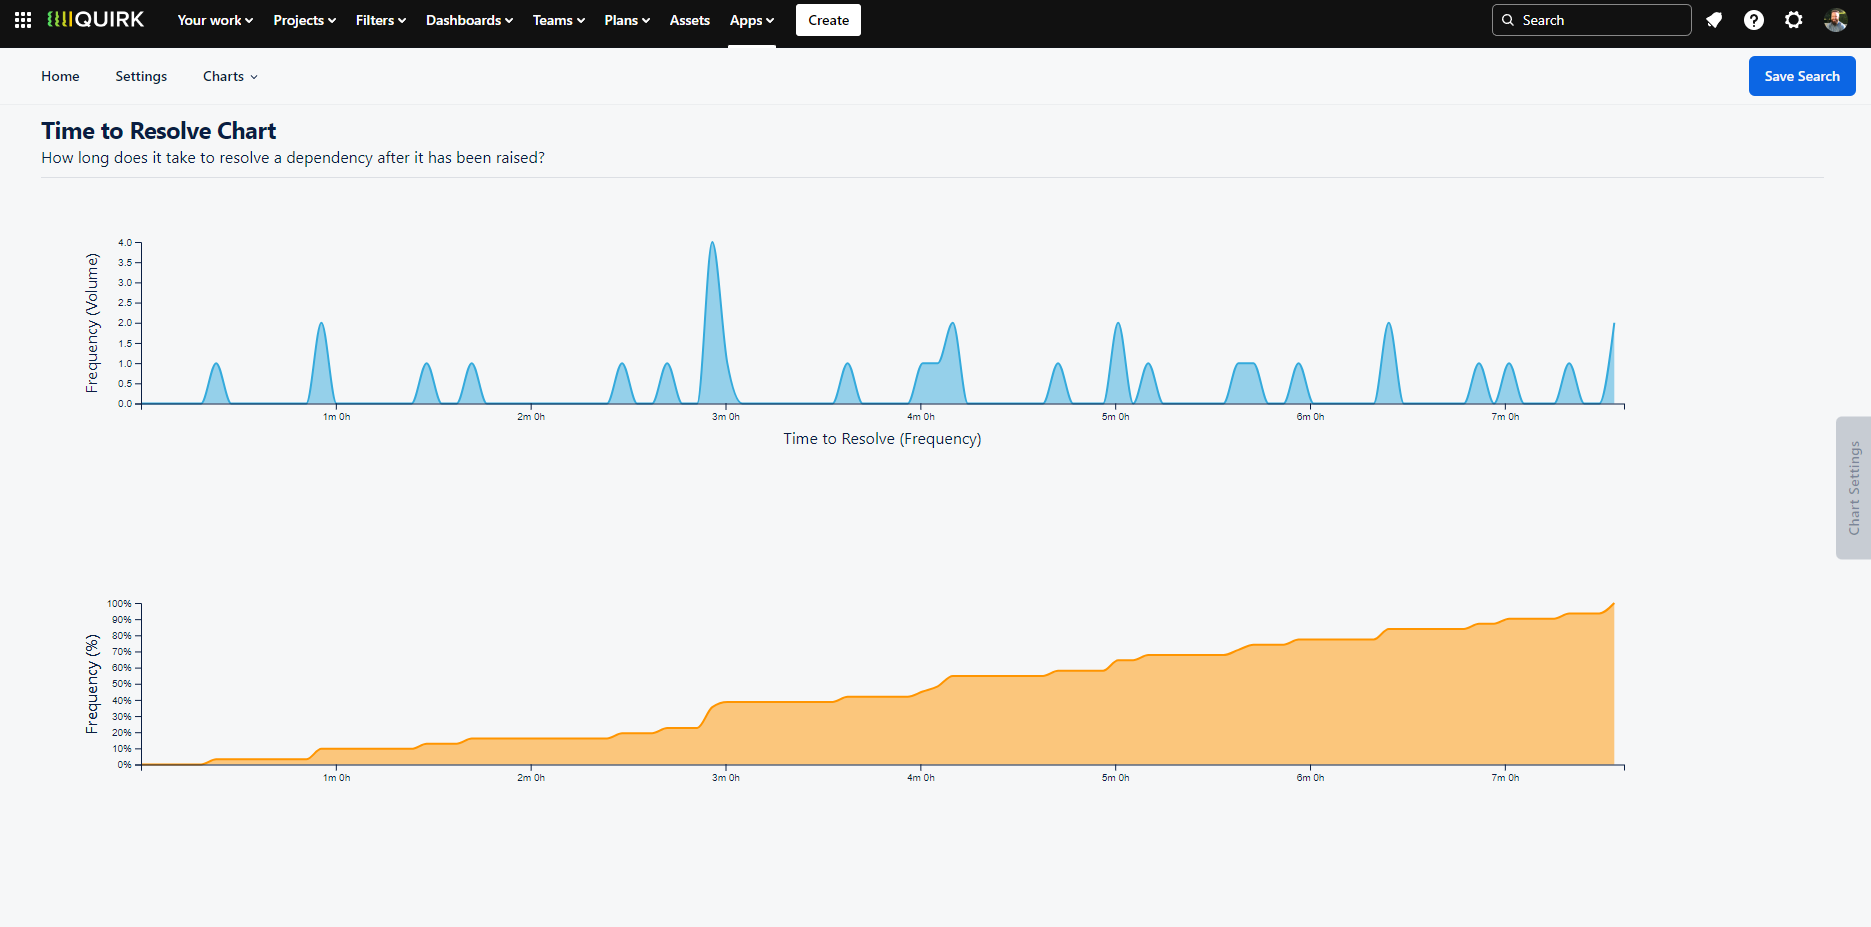The width and height of the screenshot is (1871, 927).
Task: Click the Create button
Action: coord(828,20)
